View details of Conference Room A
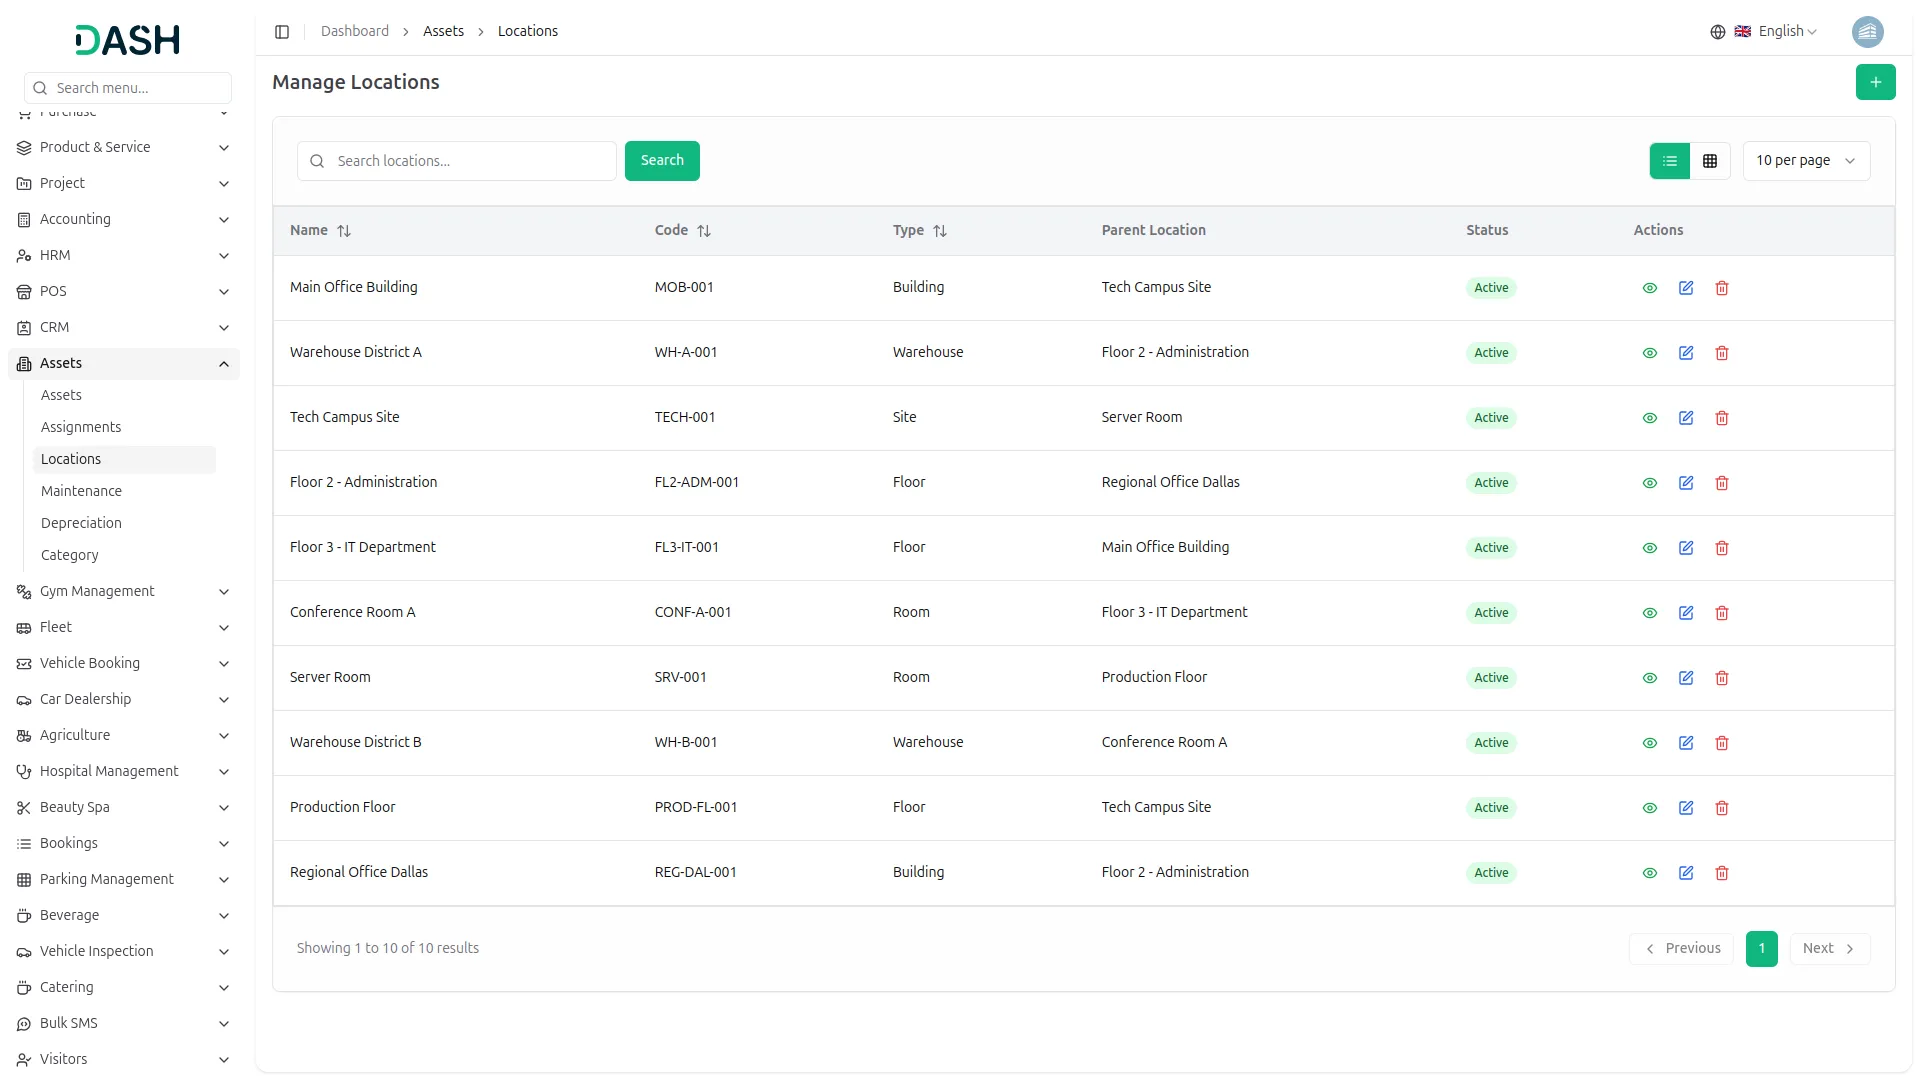The height and width of the screenshot is (1080, 1920). point(1649,612)
